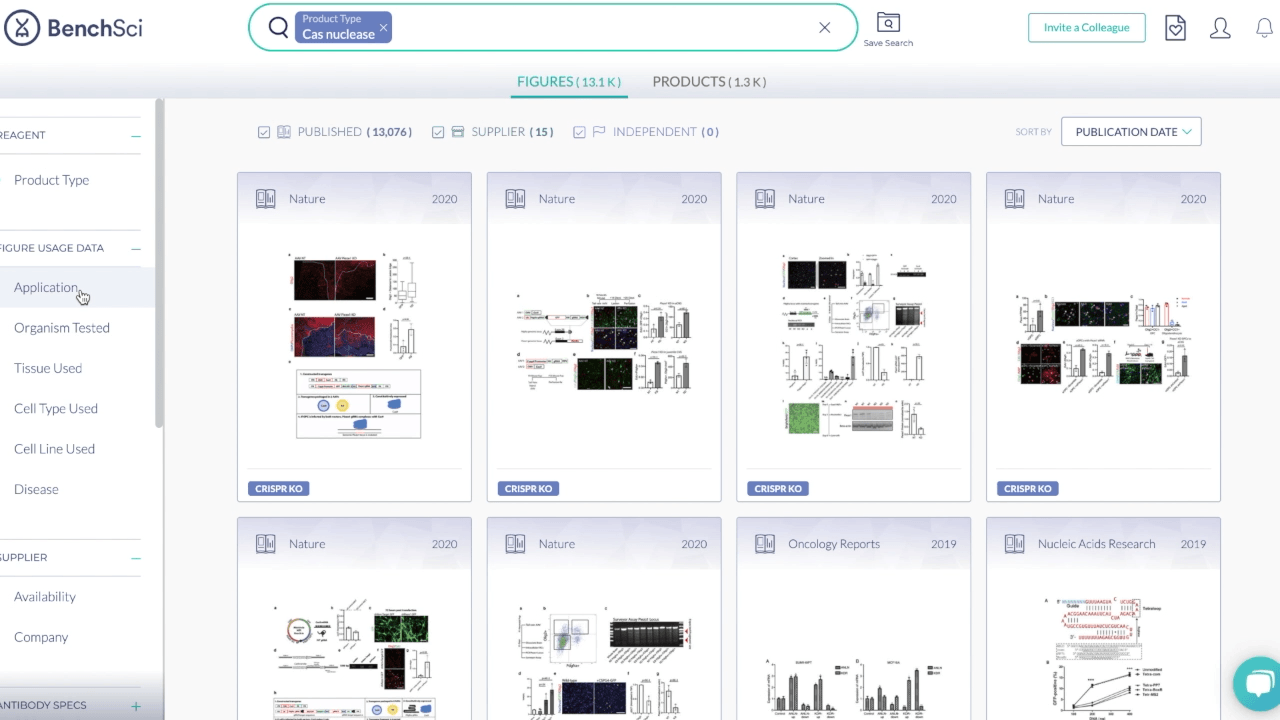
Task: Open the saved checklist heart icon
Action: pos(1176,28)
